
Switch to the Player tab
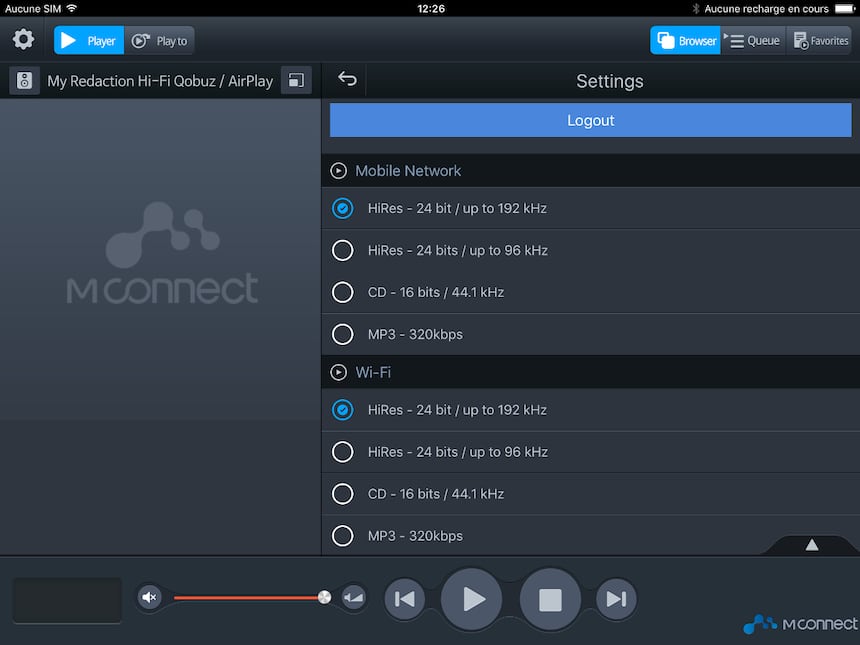coord(89,41)
